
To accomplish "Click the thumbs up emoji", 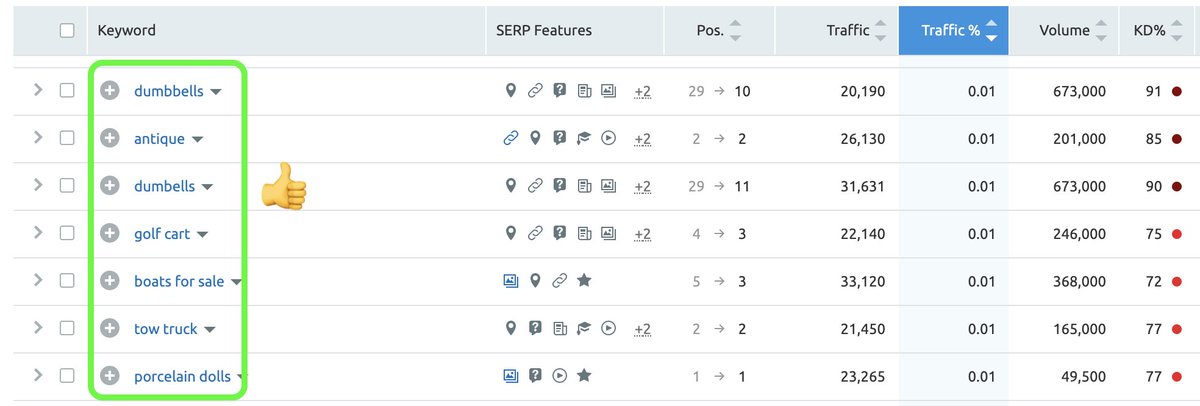I will click(x=283, y=187).
